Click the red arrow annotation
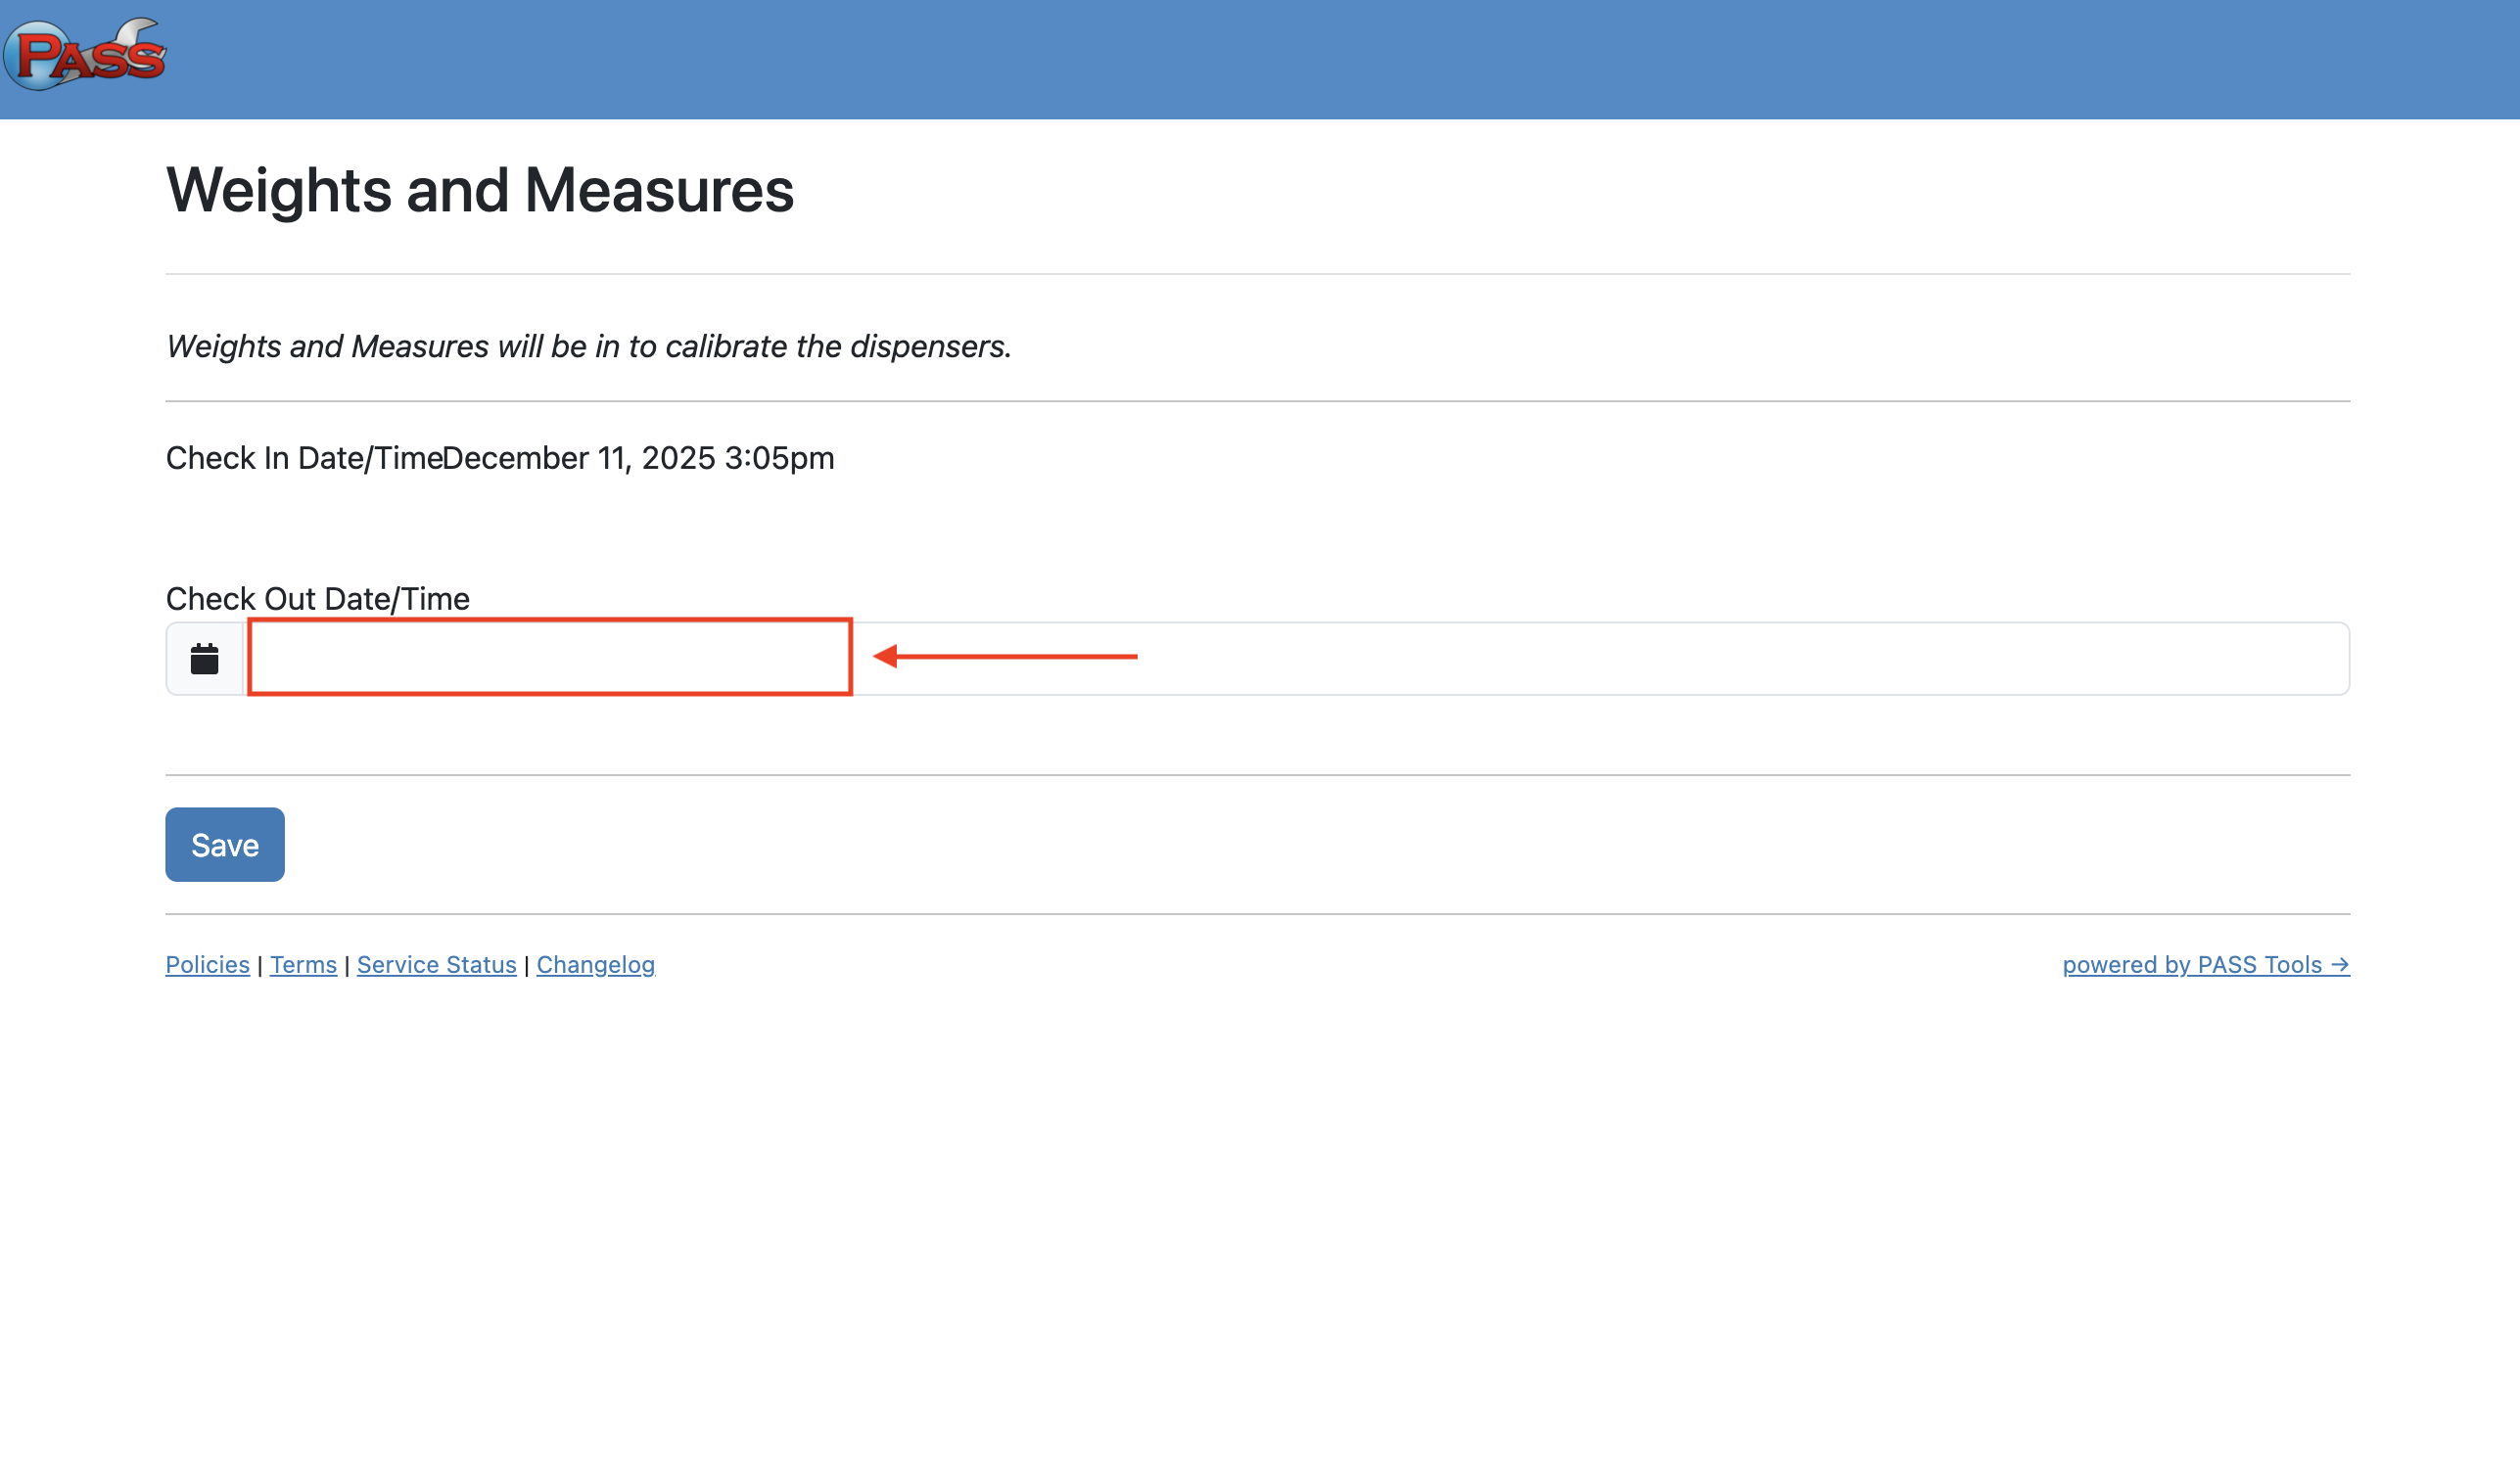The image size is (2520, 1472). click(1005, 657)
